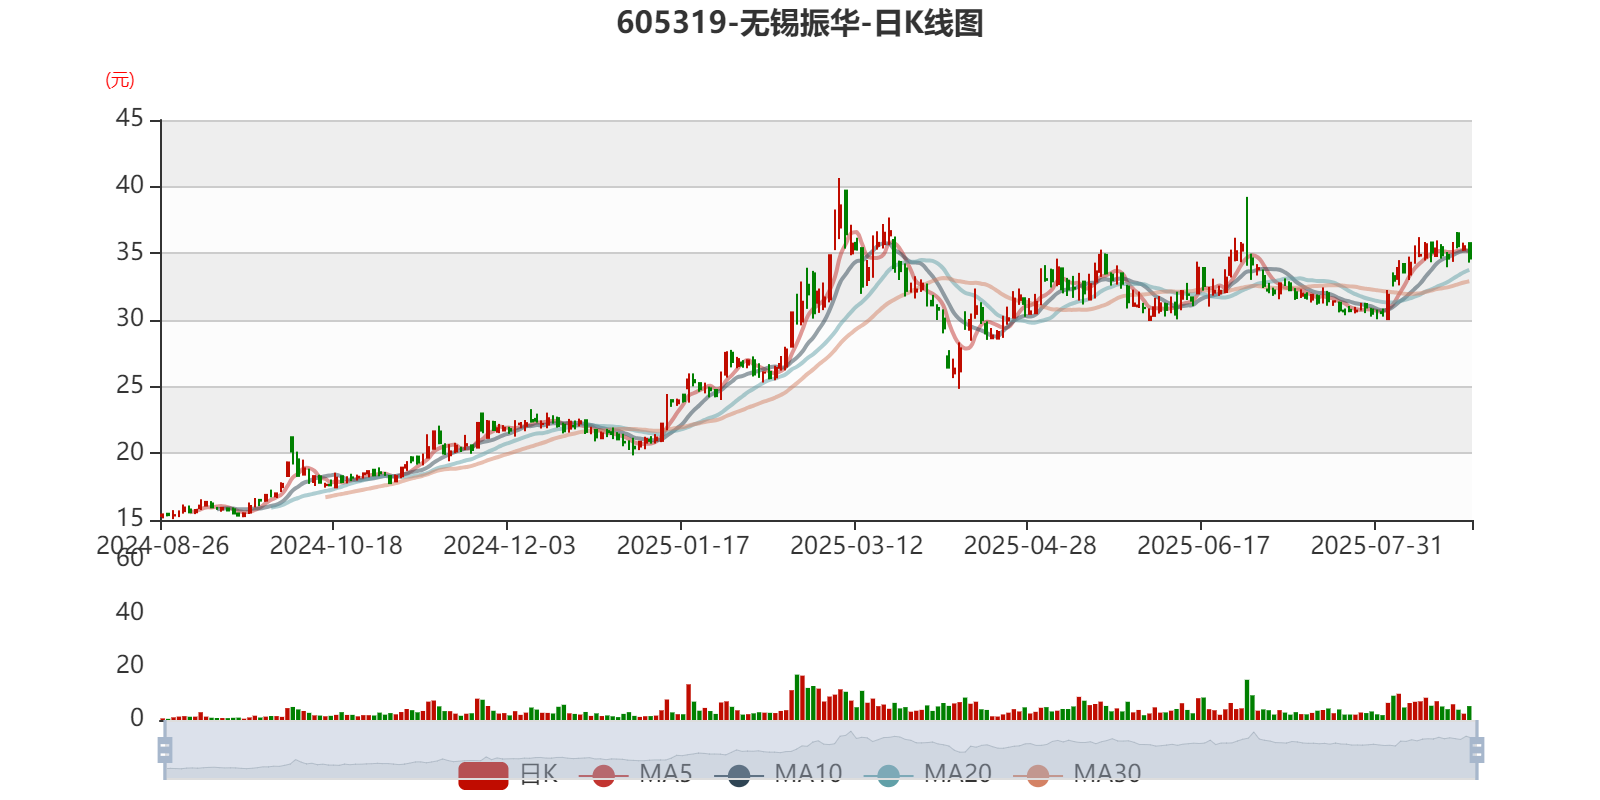The image size is (1600, 800).
Task: Toggle the 日K candlestick series in the legend
Action: [508, 774]
